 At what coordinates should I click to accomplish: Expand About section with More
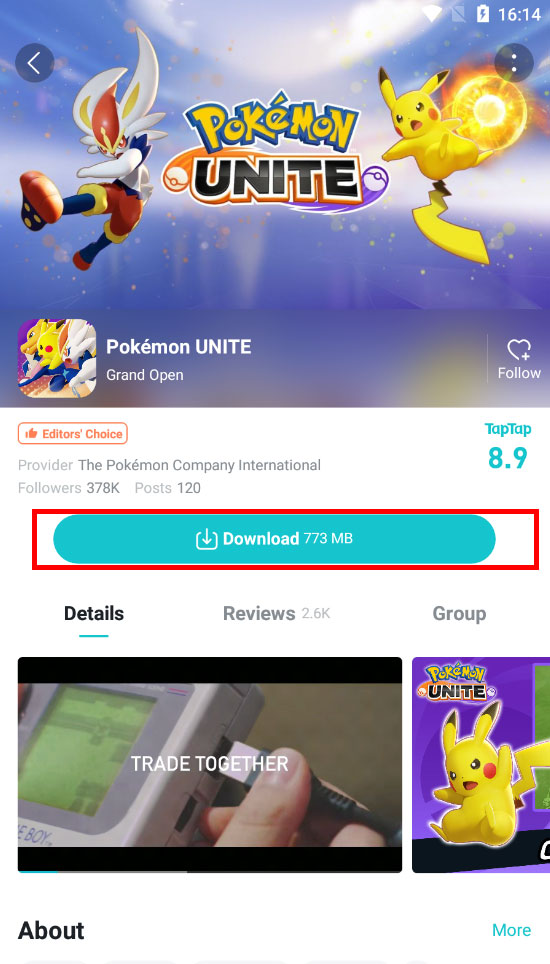[x=511, y=930]
